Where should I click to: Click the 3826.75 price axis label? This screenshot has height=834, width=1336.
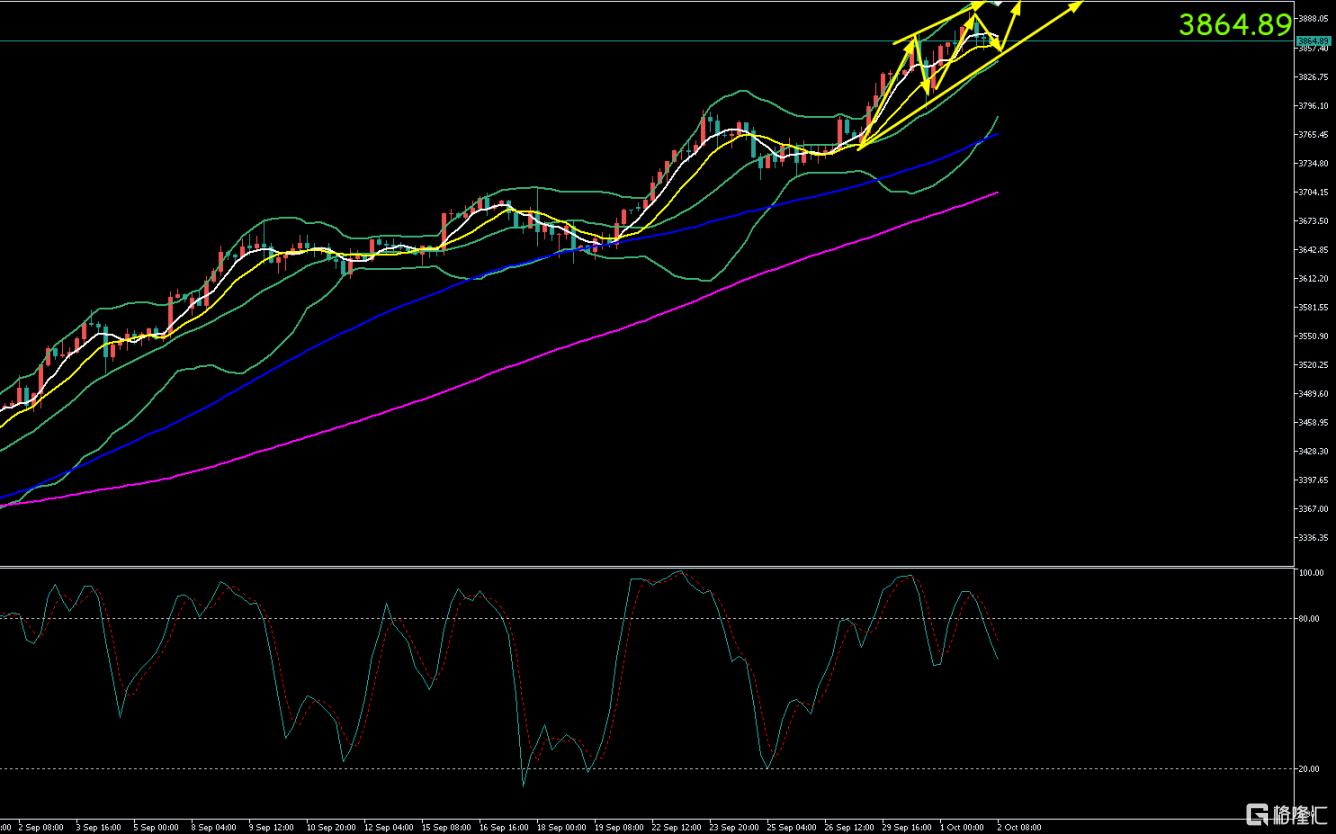(1313, 77)
